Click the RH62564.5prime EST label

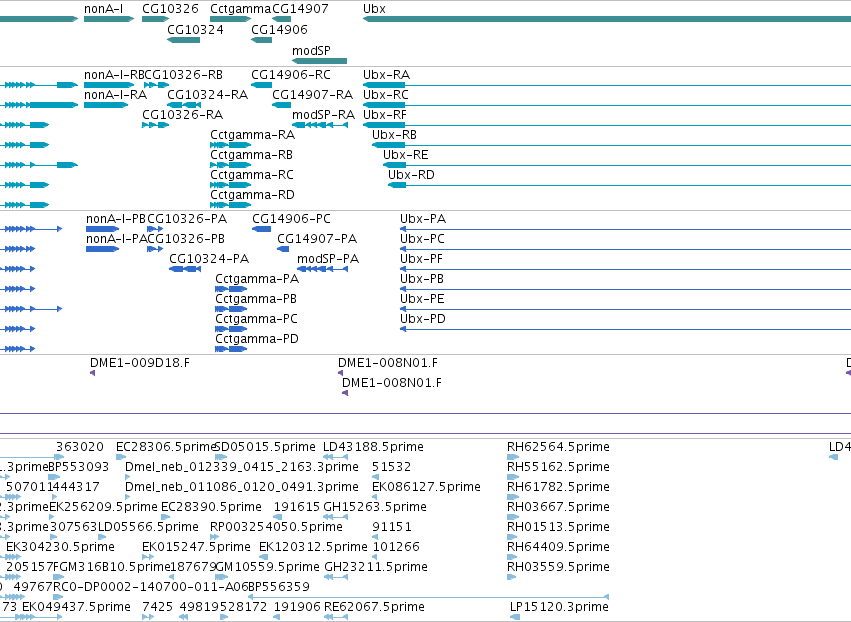(x=558, y=447)
